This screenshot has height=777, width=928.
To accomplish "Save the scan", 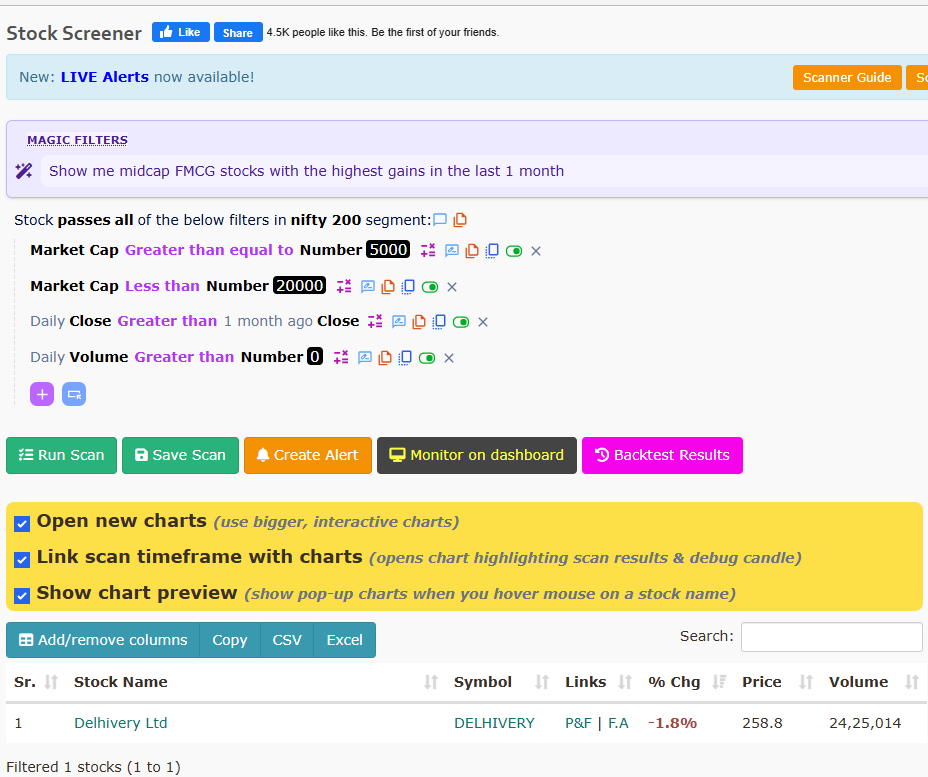I will click(181, 455).
